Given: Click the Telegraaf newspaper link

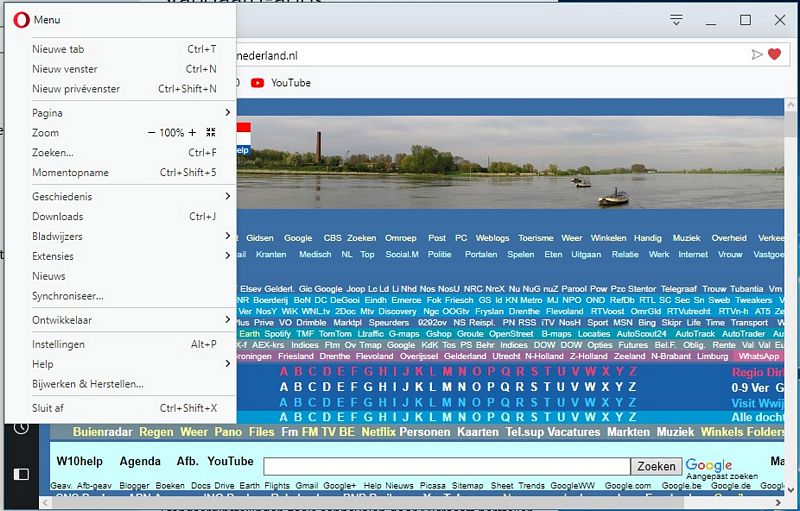Looking at the screenshot, I should [x=679, y=289].
